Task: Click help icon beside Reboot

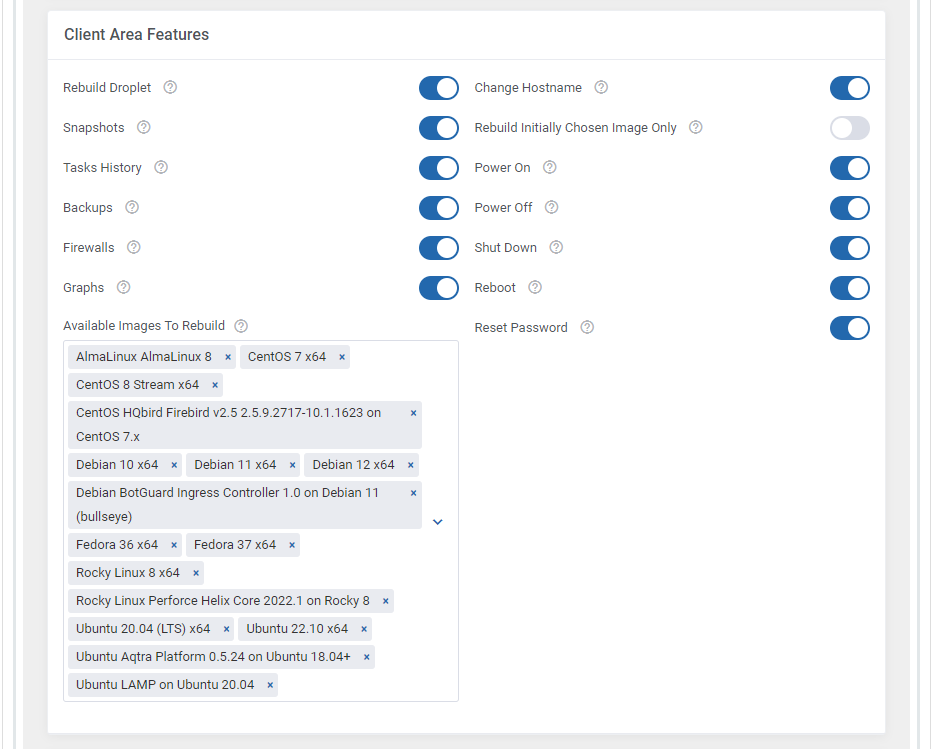Action: 535,287
